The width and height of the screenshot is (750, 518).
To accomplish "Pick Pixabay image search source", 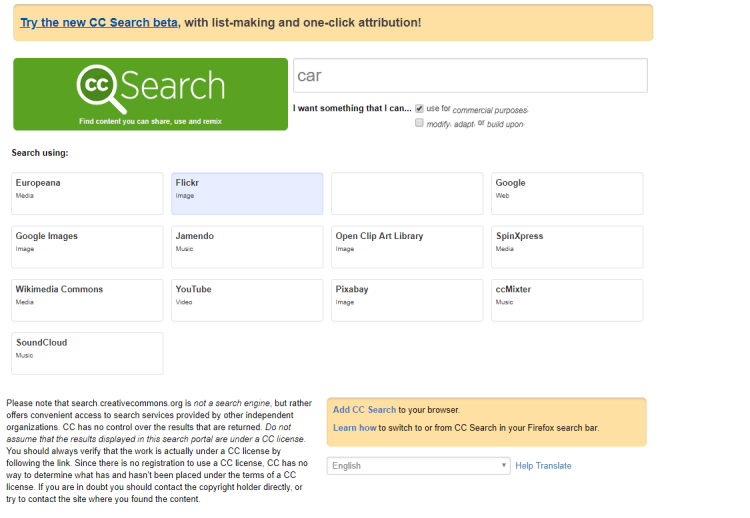I will click(407, 299).
